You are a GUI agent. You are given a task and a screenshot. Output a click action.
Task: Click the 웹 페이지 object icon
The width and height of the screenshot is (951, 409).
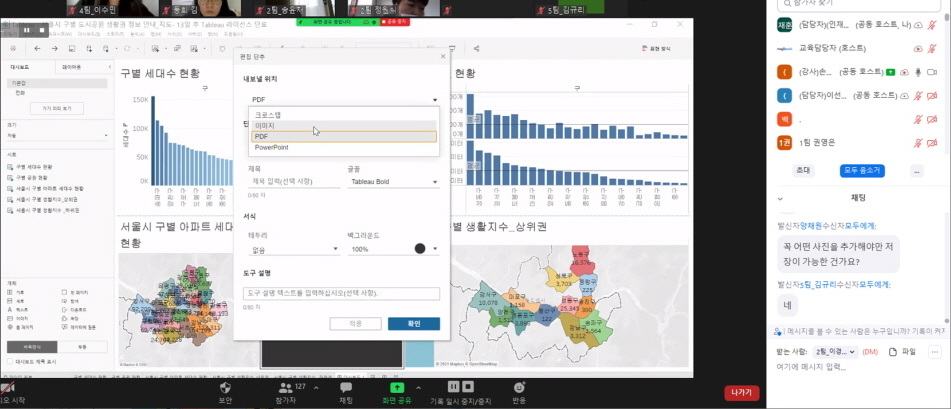coord(10,326)
